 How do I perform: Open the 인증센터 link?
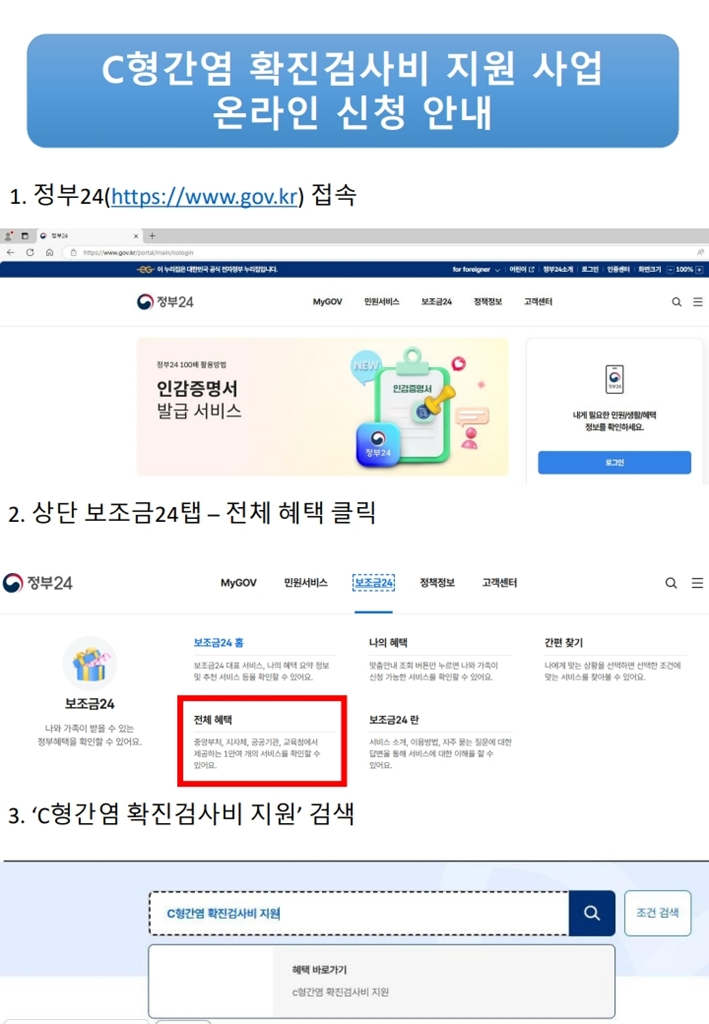click(x=618, y=269)
